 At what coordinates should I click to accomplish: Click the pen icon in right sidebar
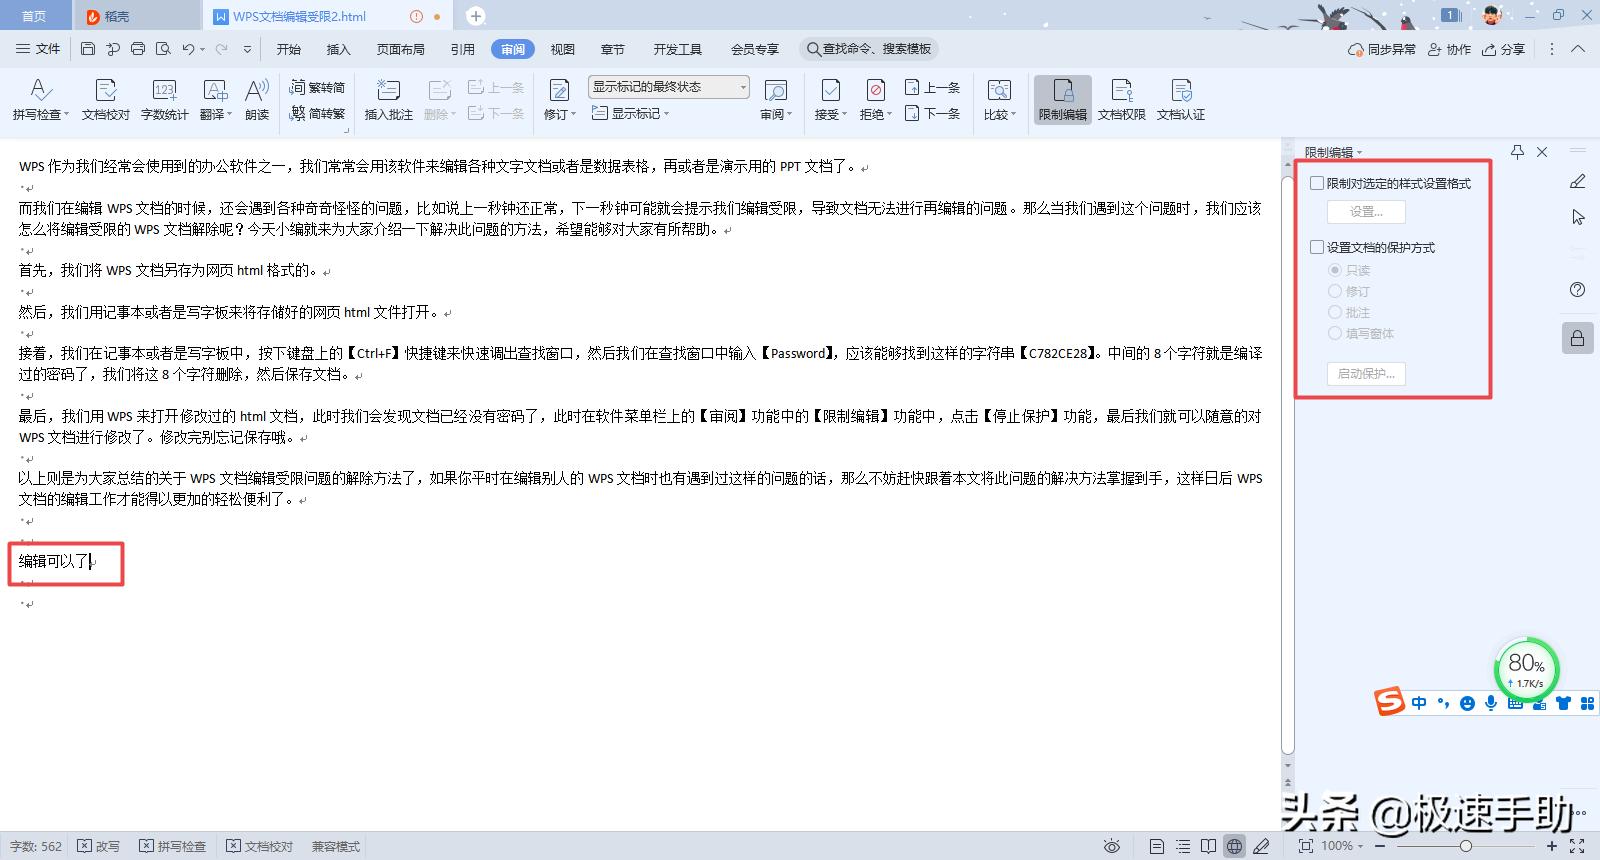click(1578, 181)
